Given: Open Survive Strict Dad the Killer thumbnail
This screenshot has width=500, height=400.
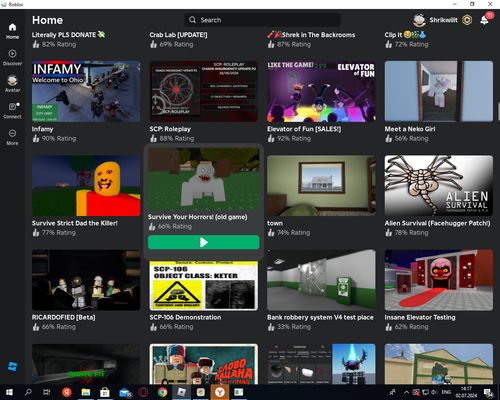Looking at the screenshot, I should pyautogui.click(x=86, y=186).
